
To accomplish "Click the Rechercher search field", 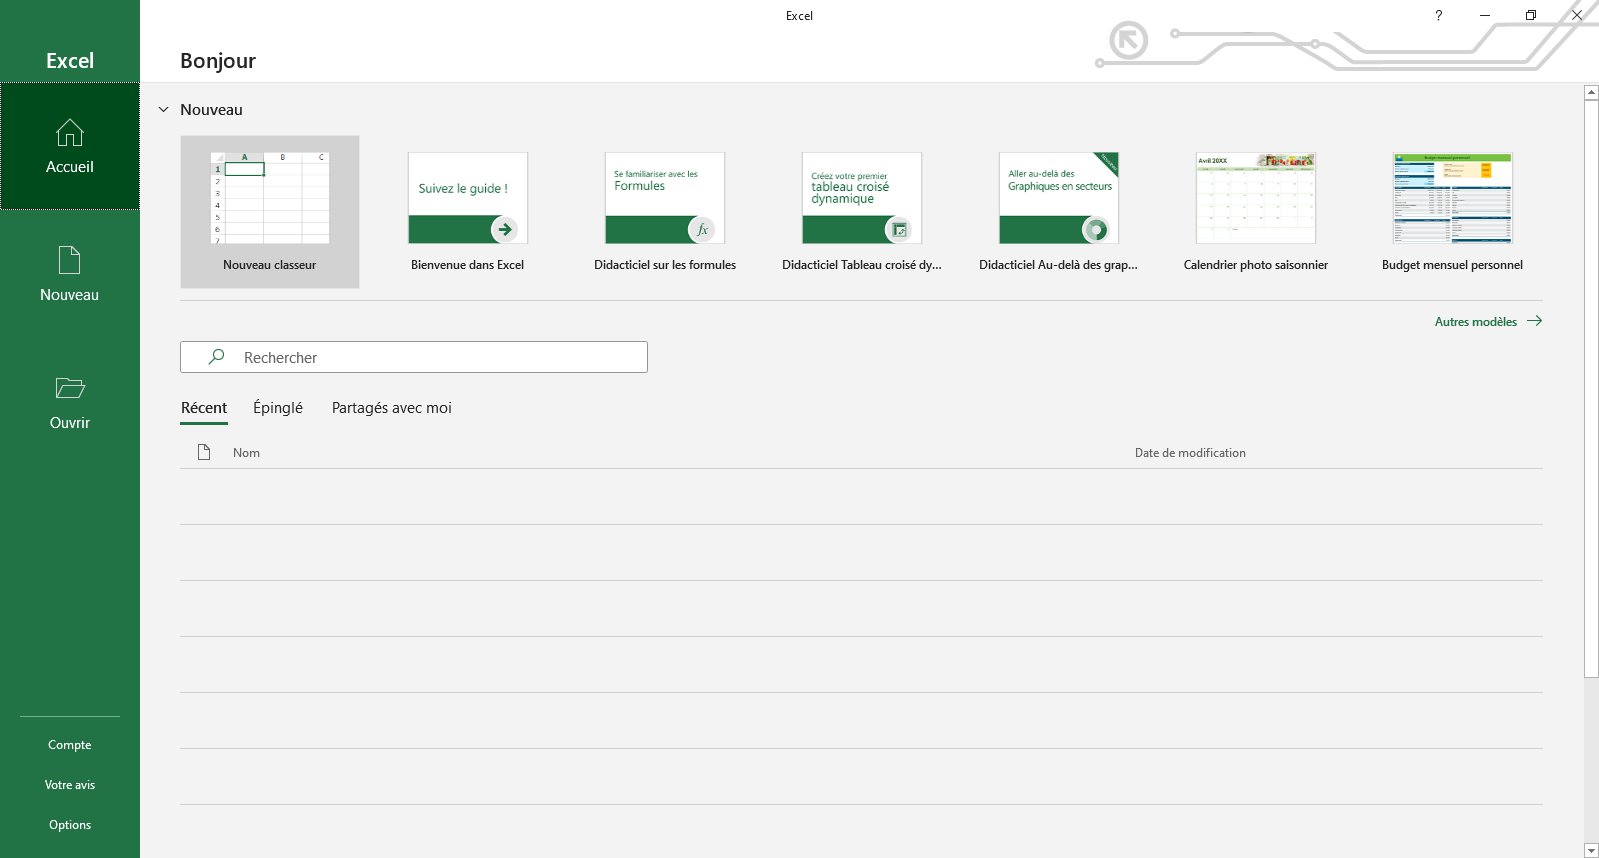I will point(414,357).
